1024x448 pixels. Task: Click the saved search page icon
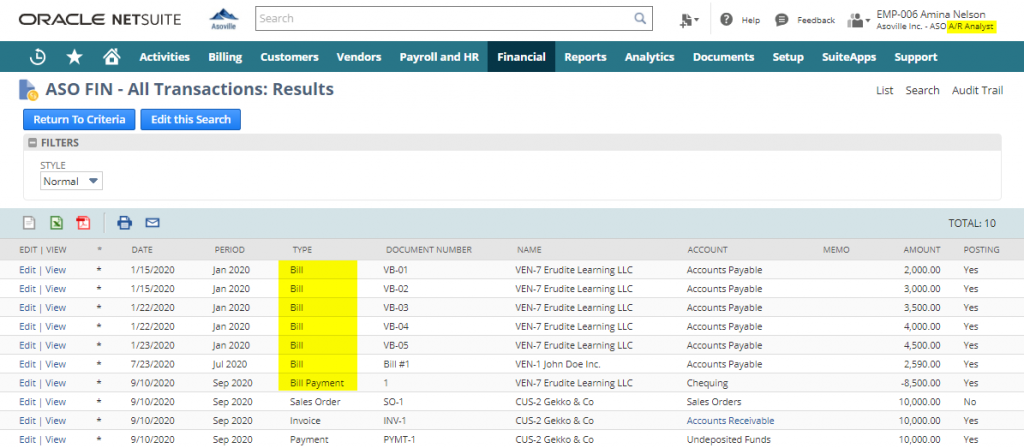(x=28, y=89)
